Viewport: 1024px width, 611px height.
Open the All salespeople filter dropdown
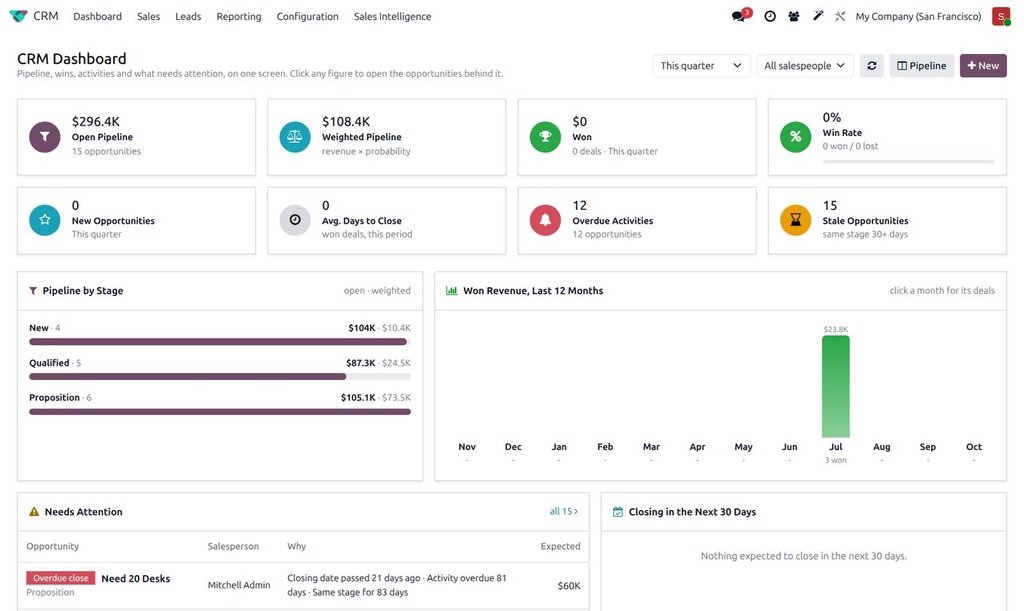pos(805,65)
